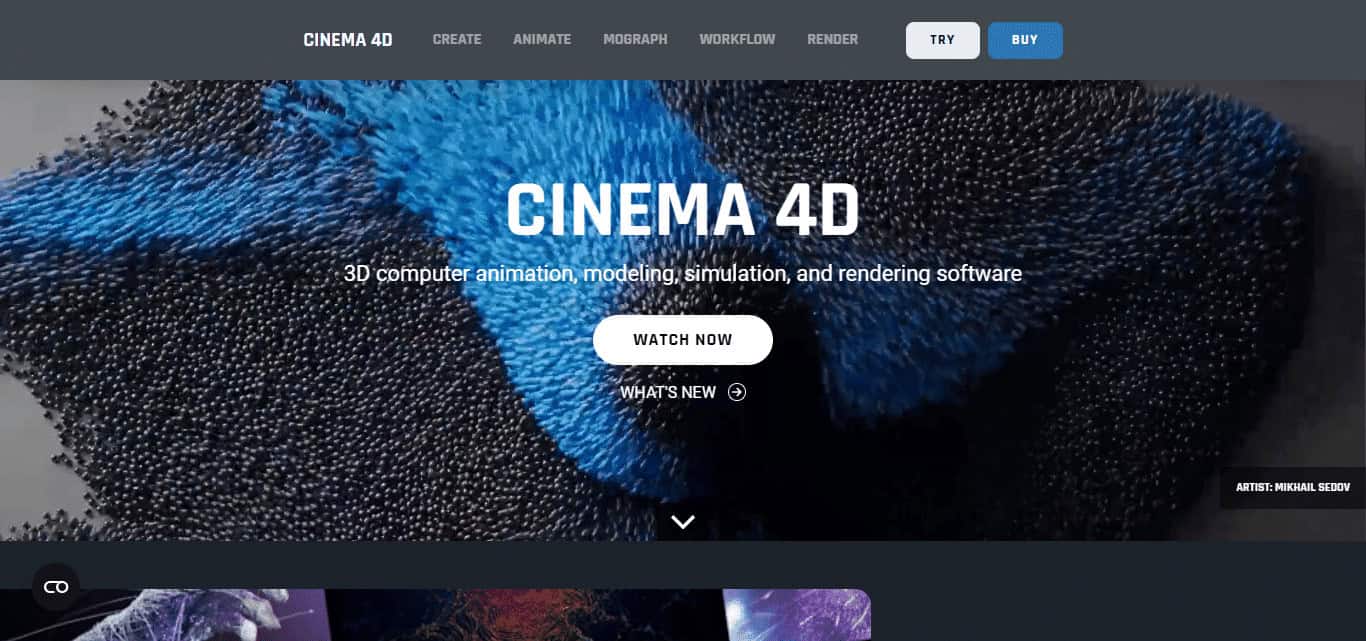Open the Create menu item

[457, 40]
